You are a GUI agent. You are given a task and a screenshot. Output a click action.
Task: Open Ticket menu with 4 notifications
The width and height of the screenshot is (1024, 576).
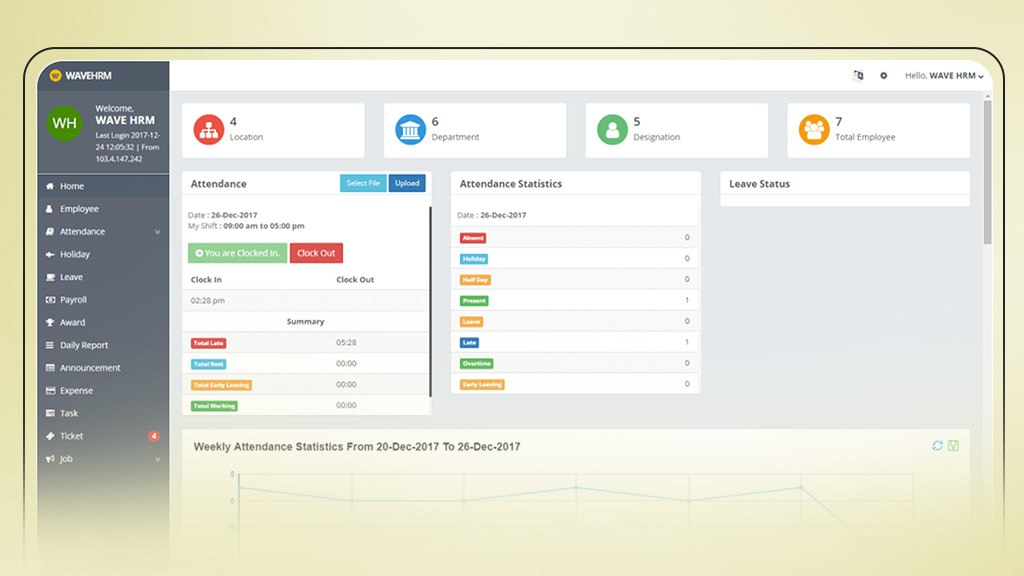[72, 436]
